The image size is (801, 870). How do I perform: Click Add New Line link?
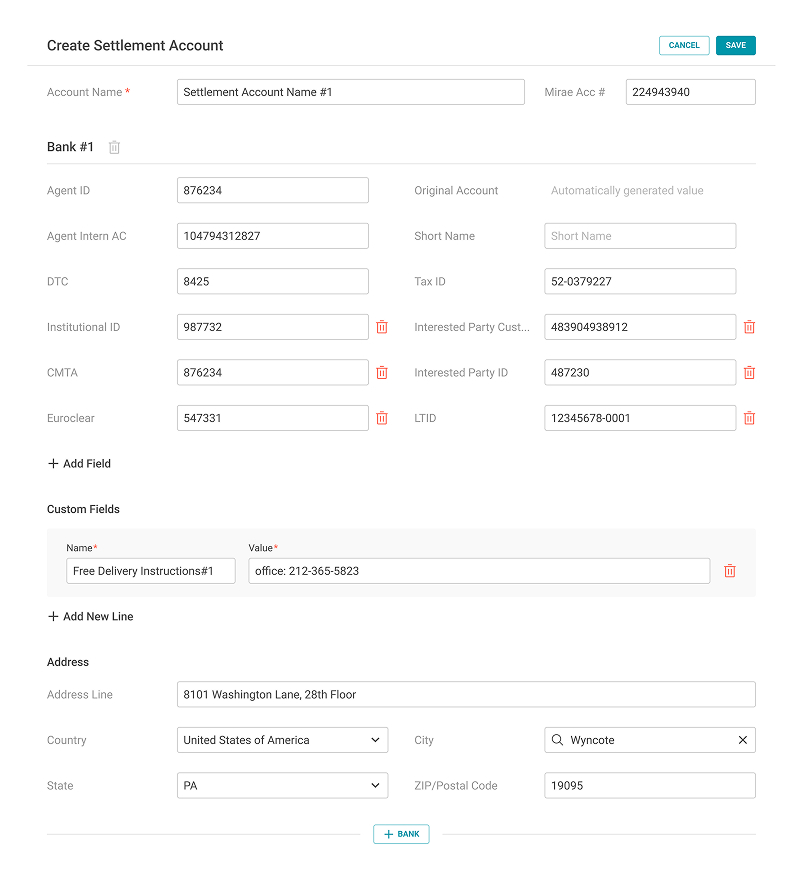[x=90, y=616]
